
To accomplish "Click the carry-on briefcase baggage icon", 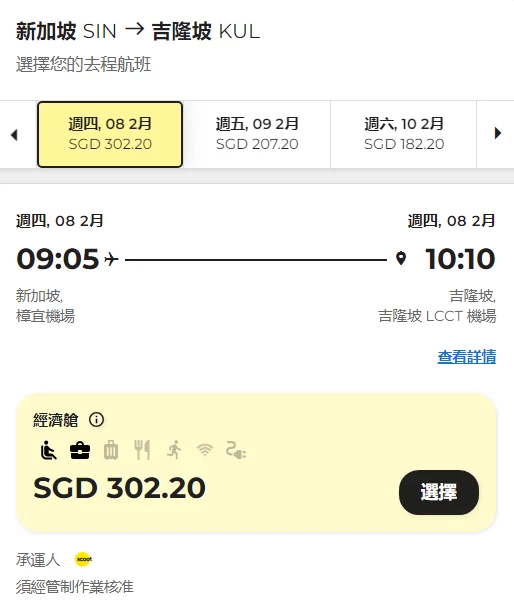I will (80, 450).
